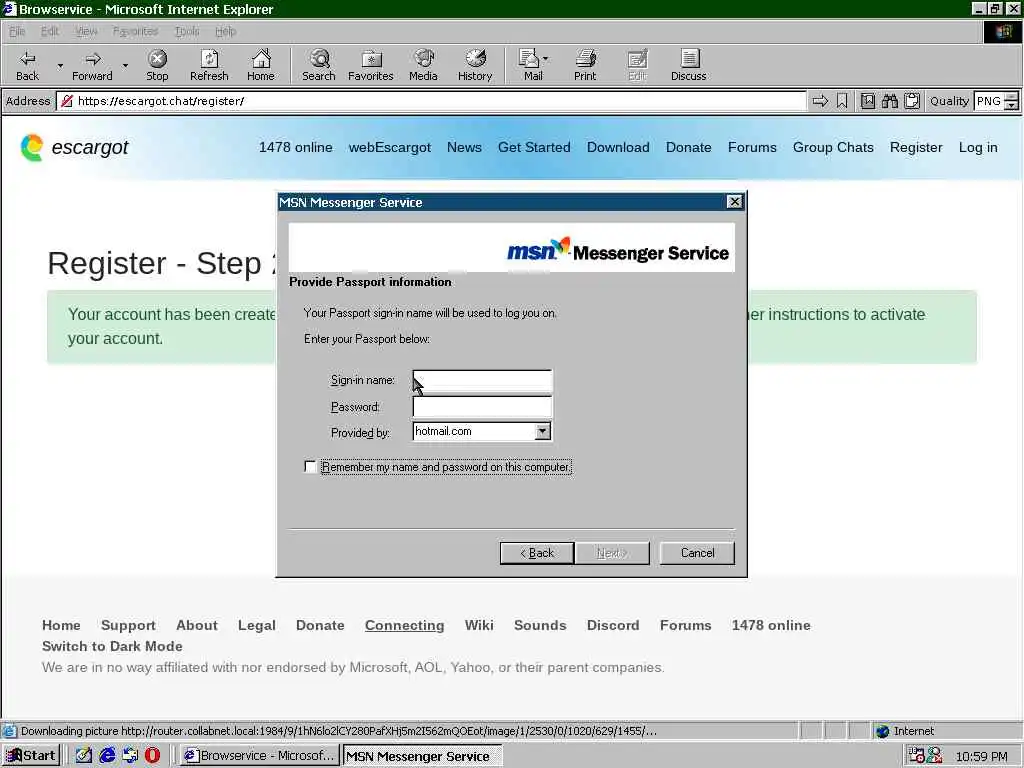Click the Password input field
Image resolution: width=1024 pixels, height=768 pixels.
click(483, 407)
